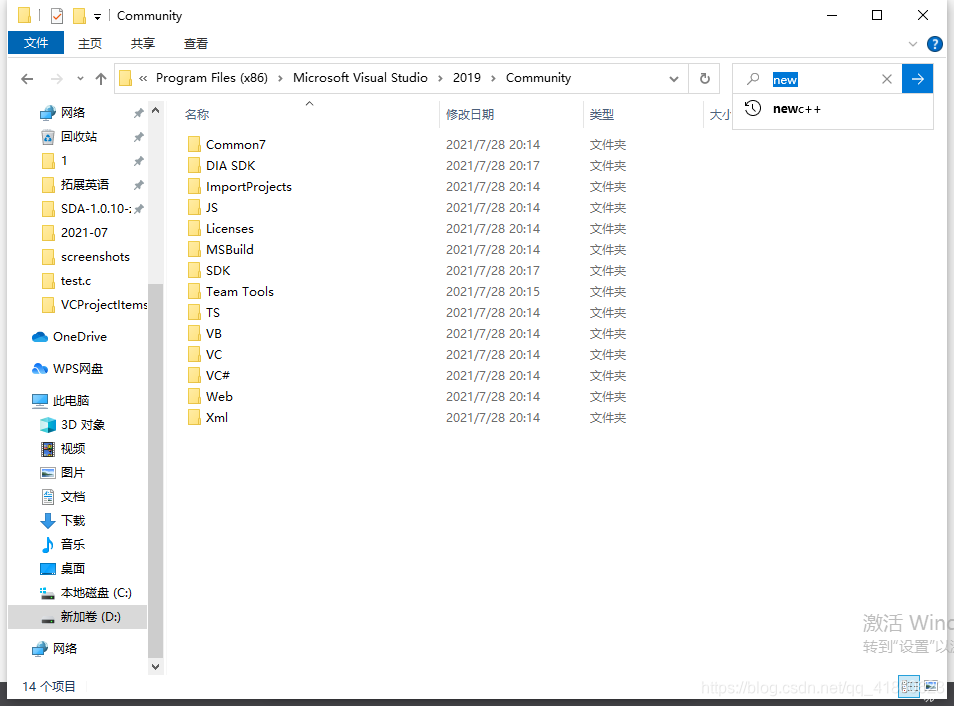Viewport: 954px width, 706px height.
Task: Open the 查看 ribbon tab
Action: (x=196, y=43)
